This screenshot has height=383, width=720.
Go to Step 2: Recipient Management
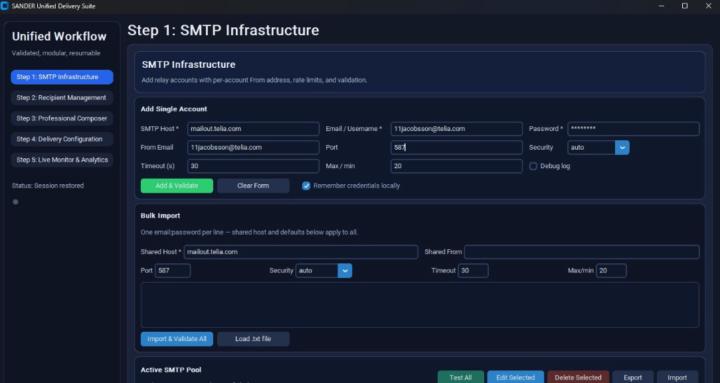[x=62, y=98]
